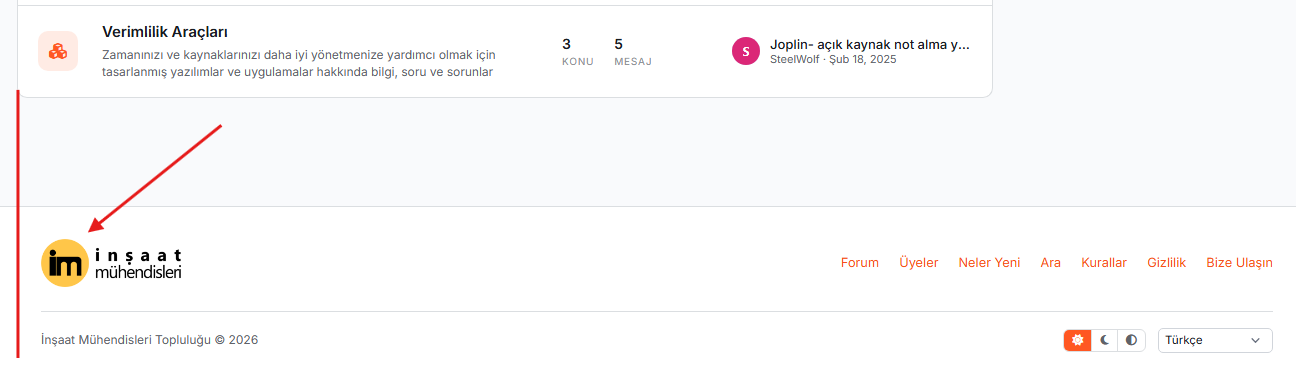
Task: Open the Türkçe language dropdown
Action: 1215,340
